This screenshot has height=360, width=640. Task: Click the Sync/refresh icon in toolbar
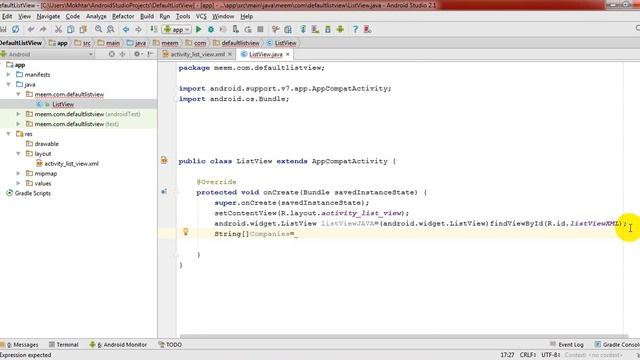16,29
